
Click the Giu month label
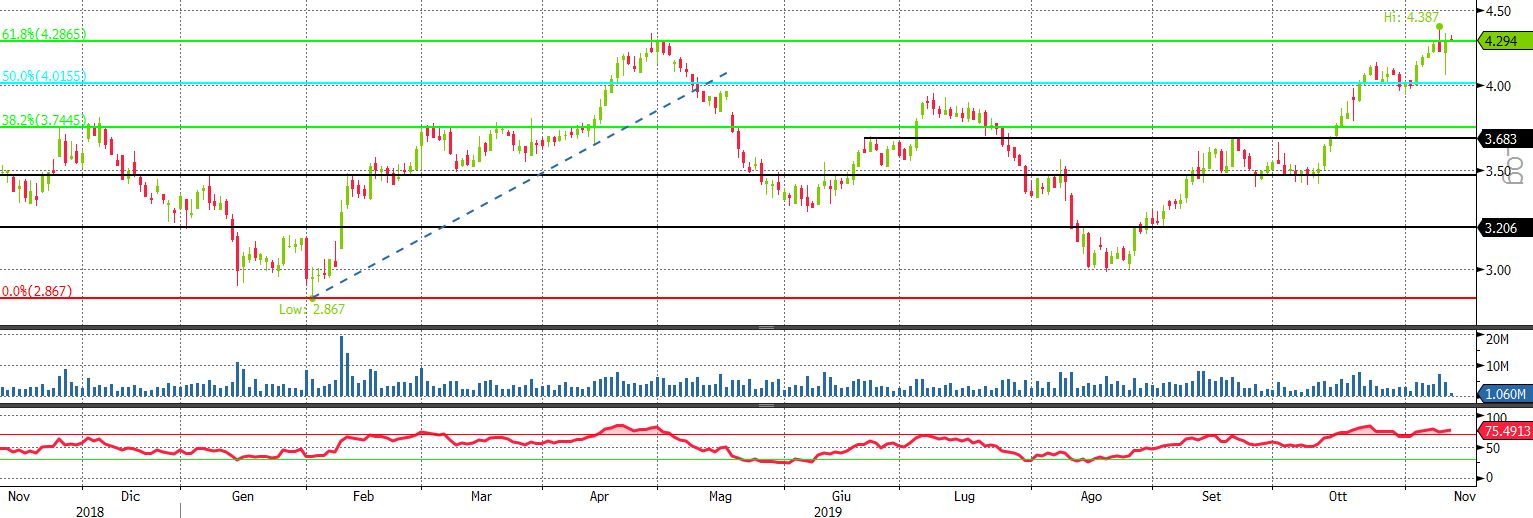[x=841, y=495]
